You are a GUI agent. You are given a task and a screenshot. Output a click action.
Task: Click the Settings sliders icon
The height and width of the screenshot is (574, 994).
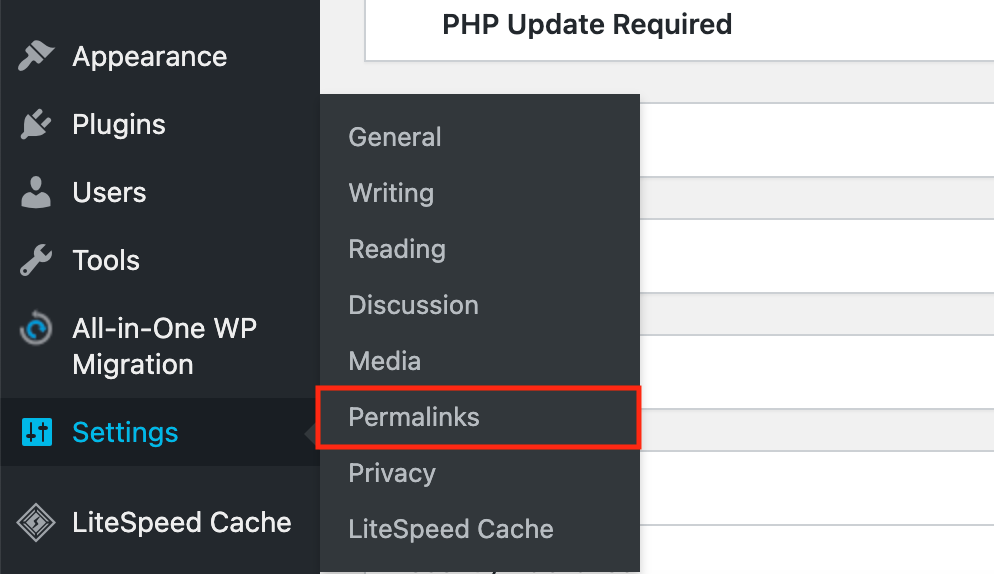(x=36, y=433)
